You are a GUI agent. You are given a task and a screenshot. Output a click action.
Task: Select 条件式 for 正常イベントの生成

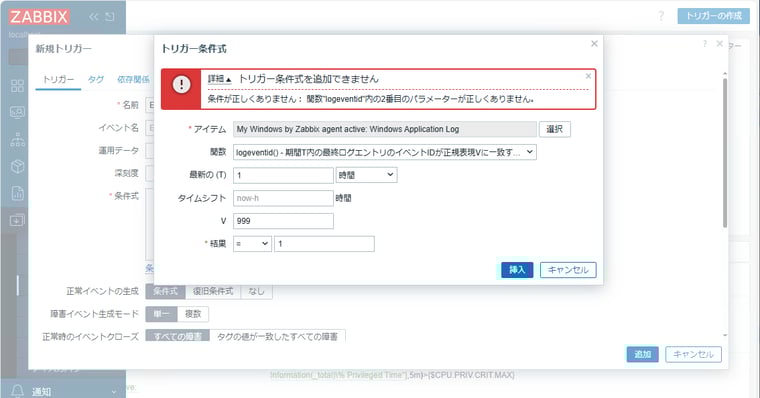[165, 291]
